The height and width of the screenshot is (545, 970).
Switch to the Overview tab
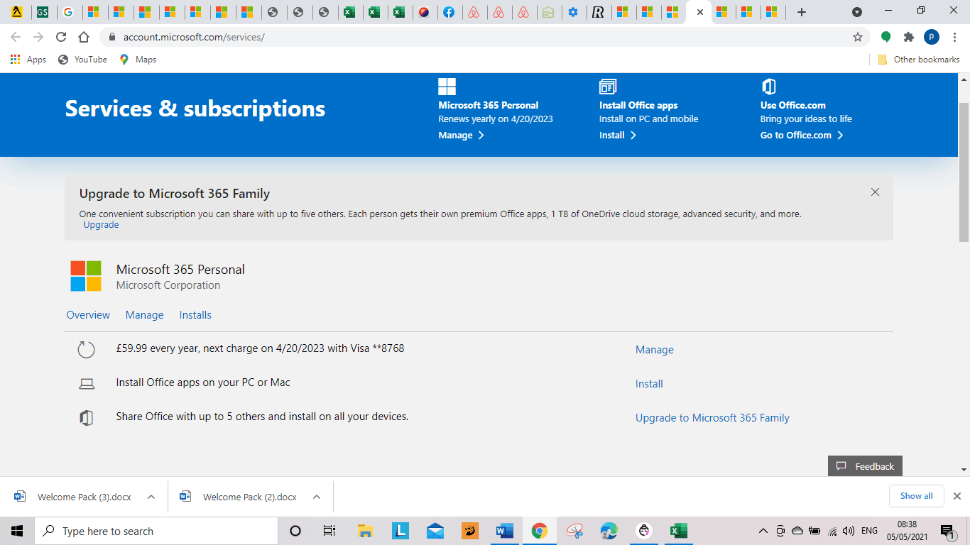click(x=88, y=315)
